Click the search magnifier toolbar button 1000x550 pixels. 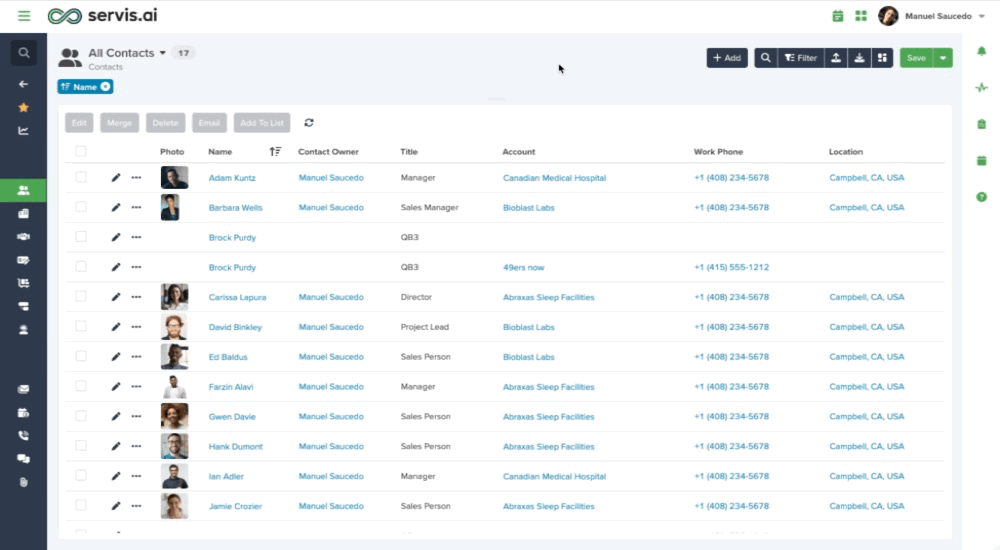pos(765,58)
